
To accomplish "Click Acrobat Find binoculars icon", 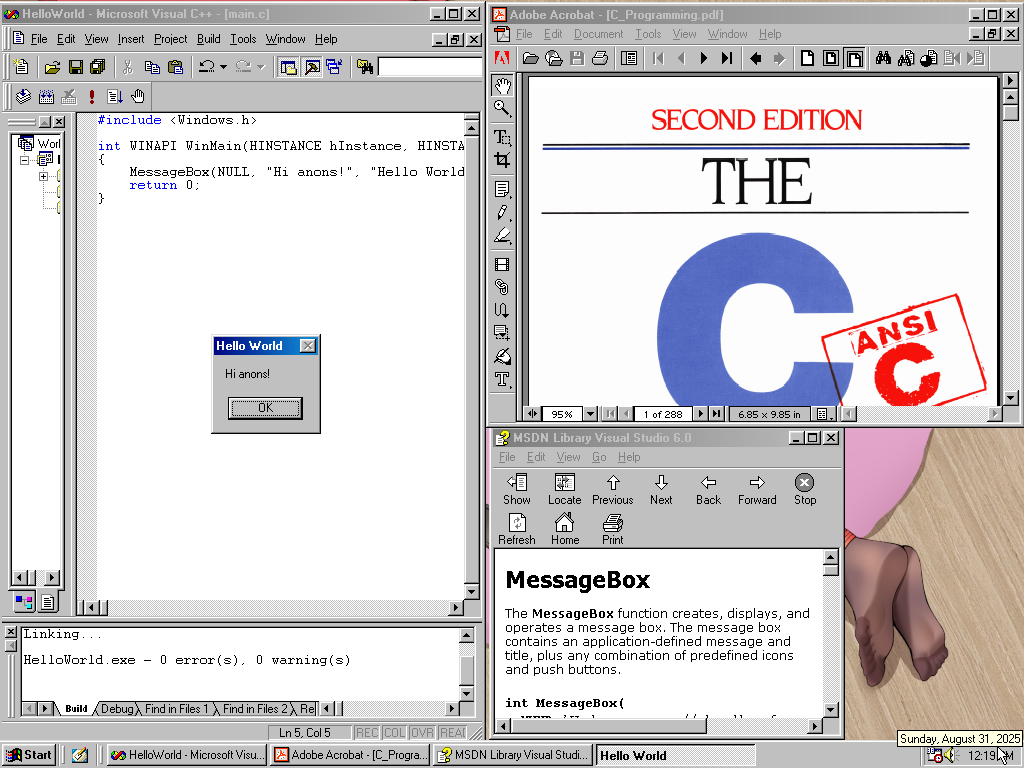I will click(884, 59).
